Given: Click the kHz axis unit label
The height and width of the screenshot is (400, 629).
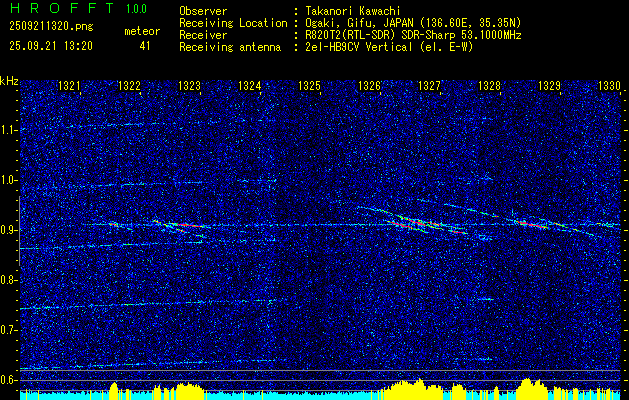Looking at the screenshot, I should click(9, 81).
